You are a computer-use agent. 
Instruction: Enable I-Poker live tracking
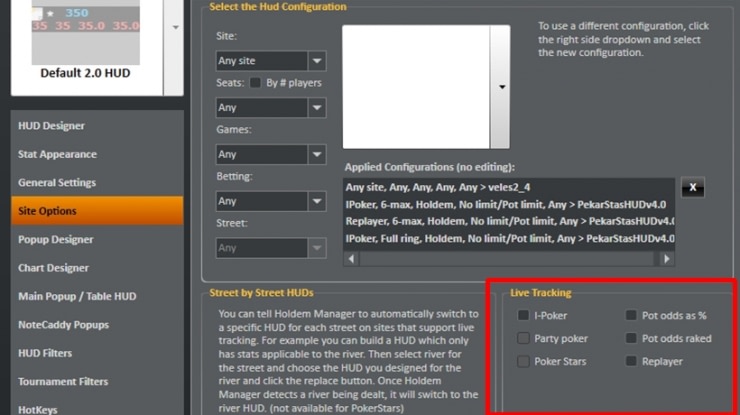[523, 315]
